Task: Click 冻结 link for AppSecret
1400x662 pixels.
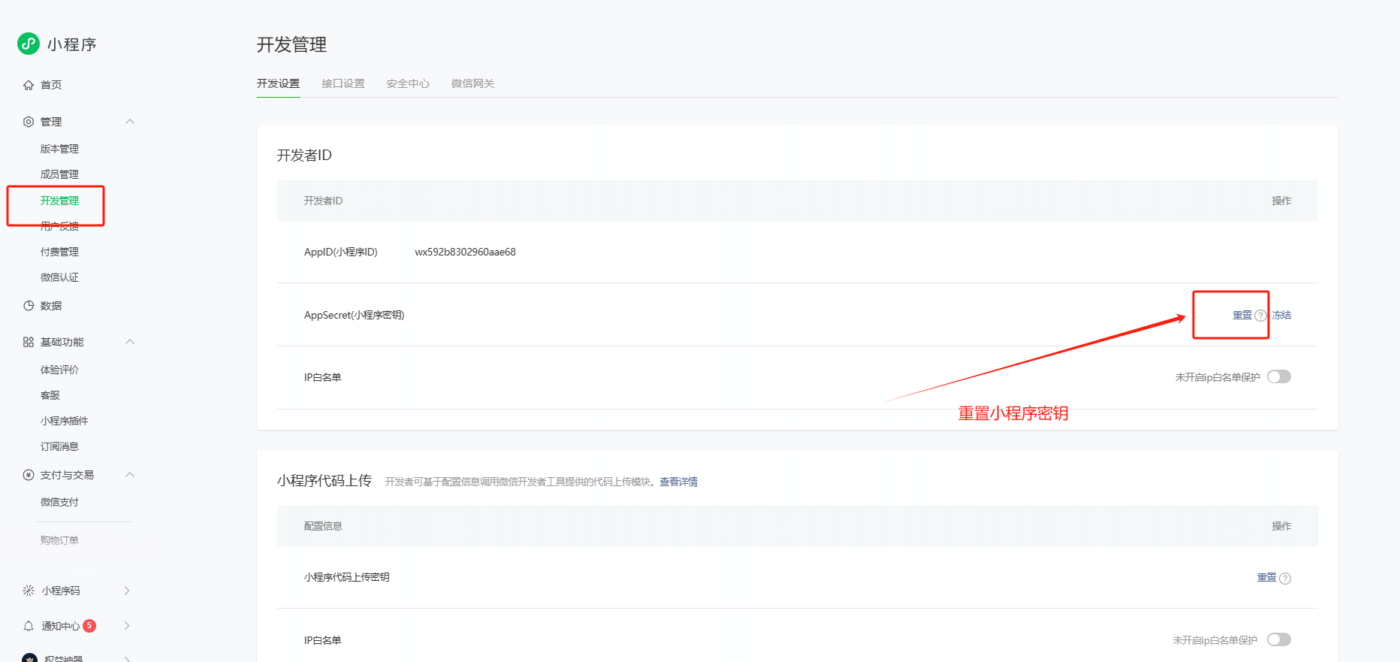Action: pyautogui.click(x=1281, y=315)
